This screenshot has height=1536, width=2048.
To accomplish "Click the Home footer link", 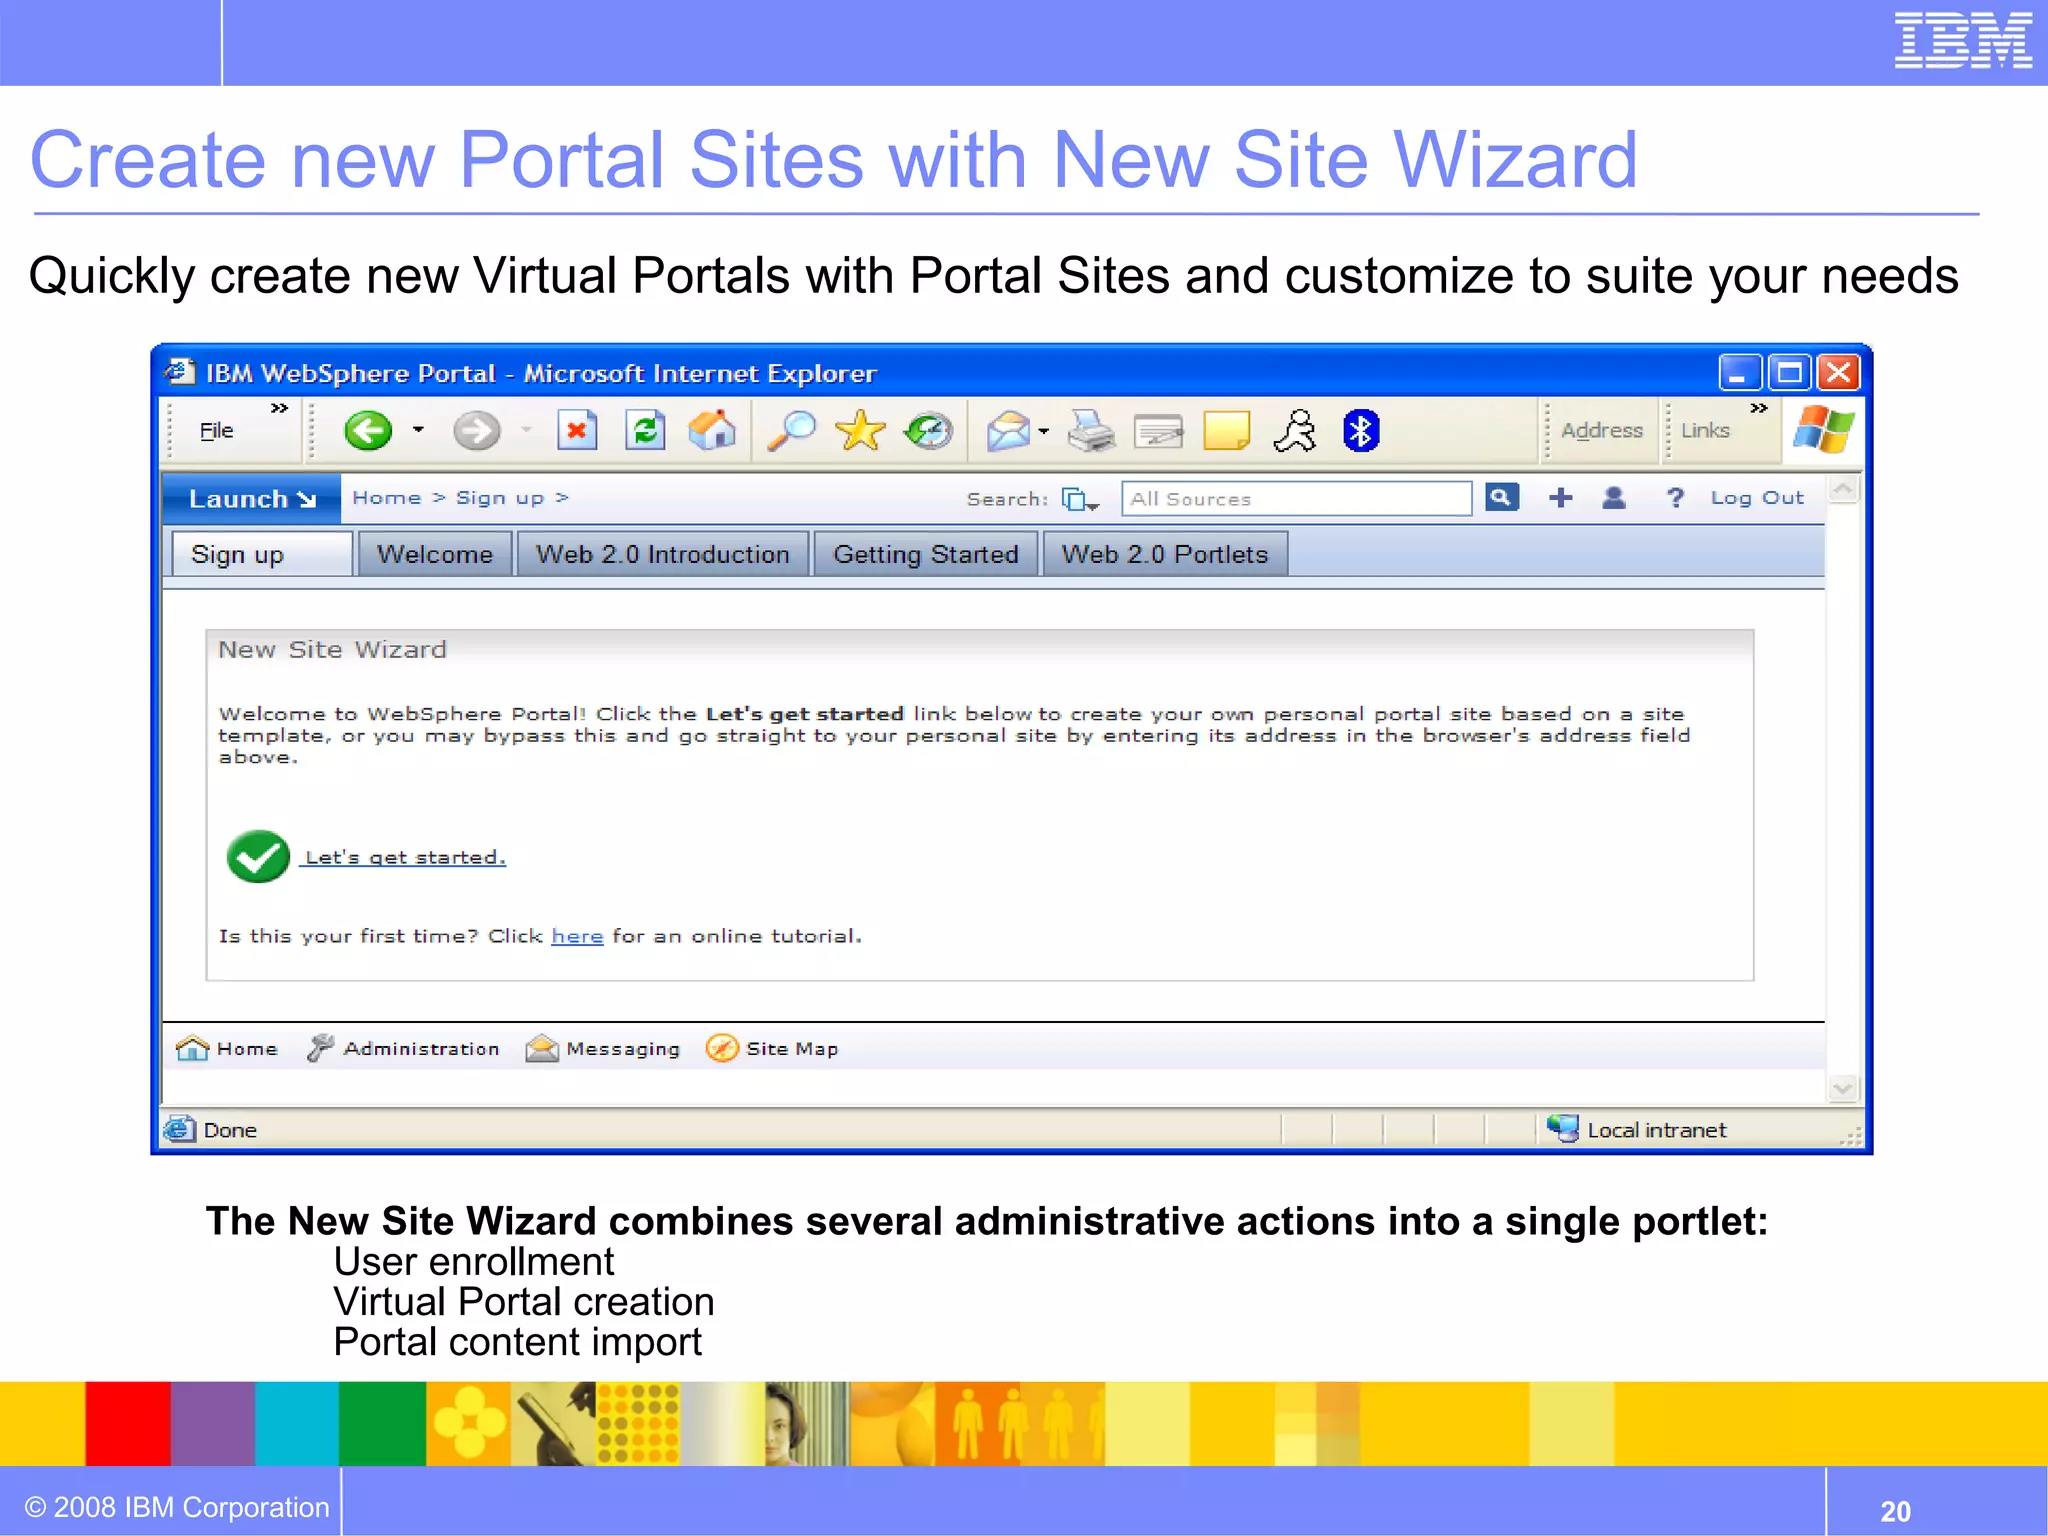I will click(227, 1048).
